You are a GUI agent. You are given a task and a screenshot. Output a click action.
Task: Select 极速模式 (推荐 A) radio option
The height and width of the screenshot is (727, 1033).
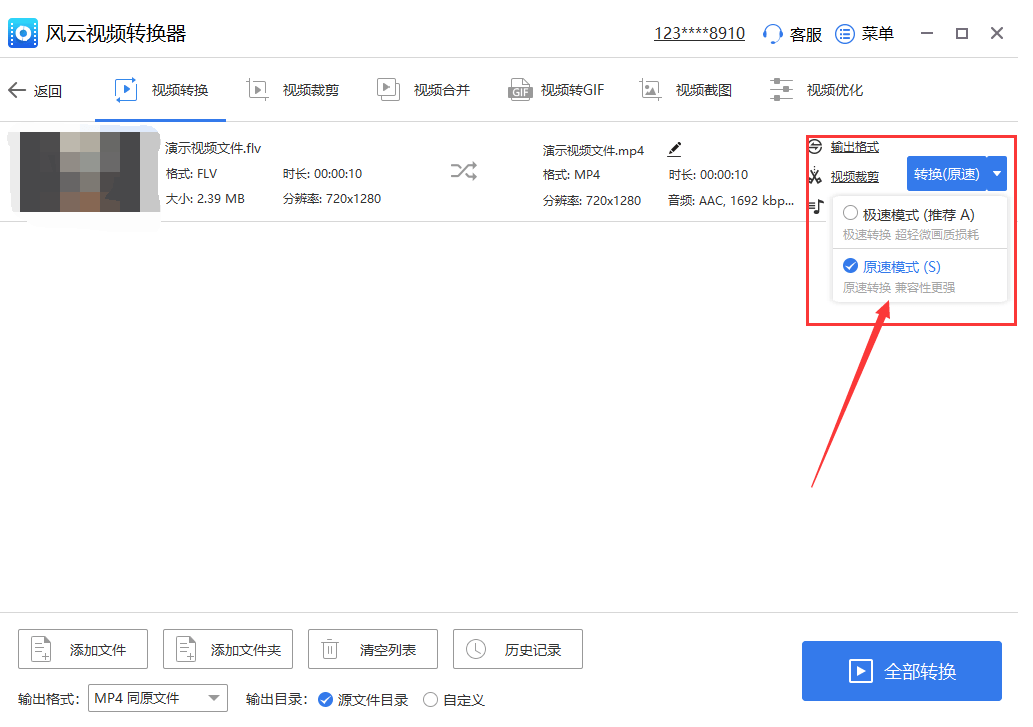[x=850, y=214]
